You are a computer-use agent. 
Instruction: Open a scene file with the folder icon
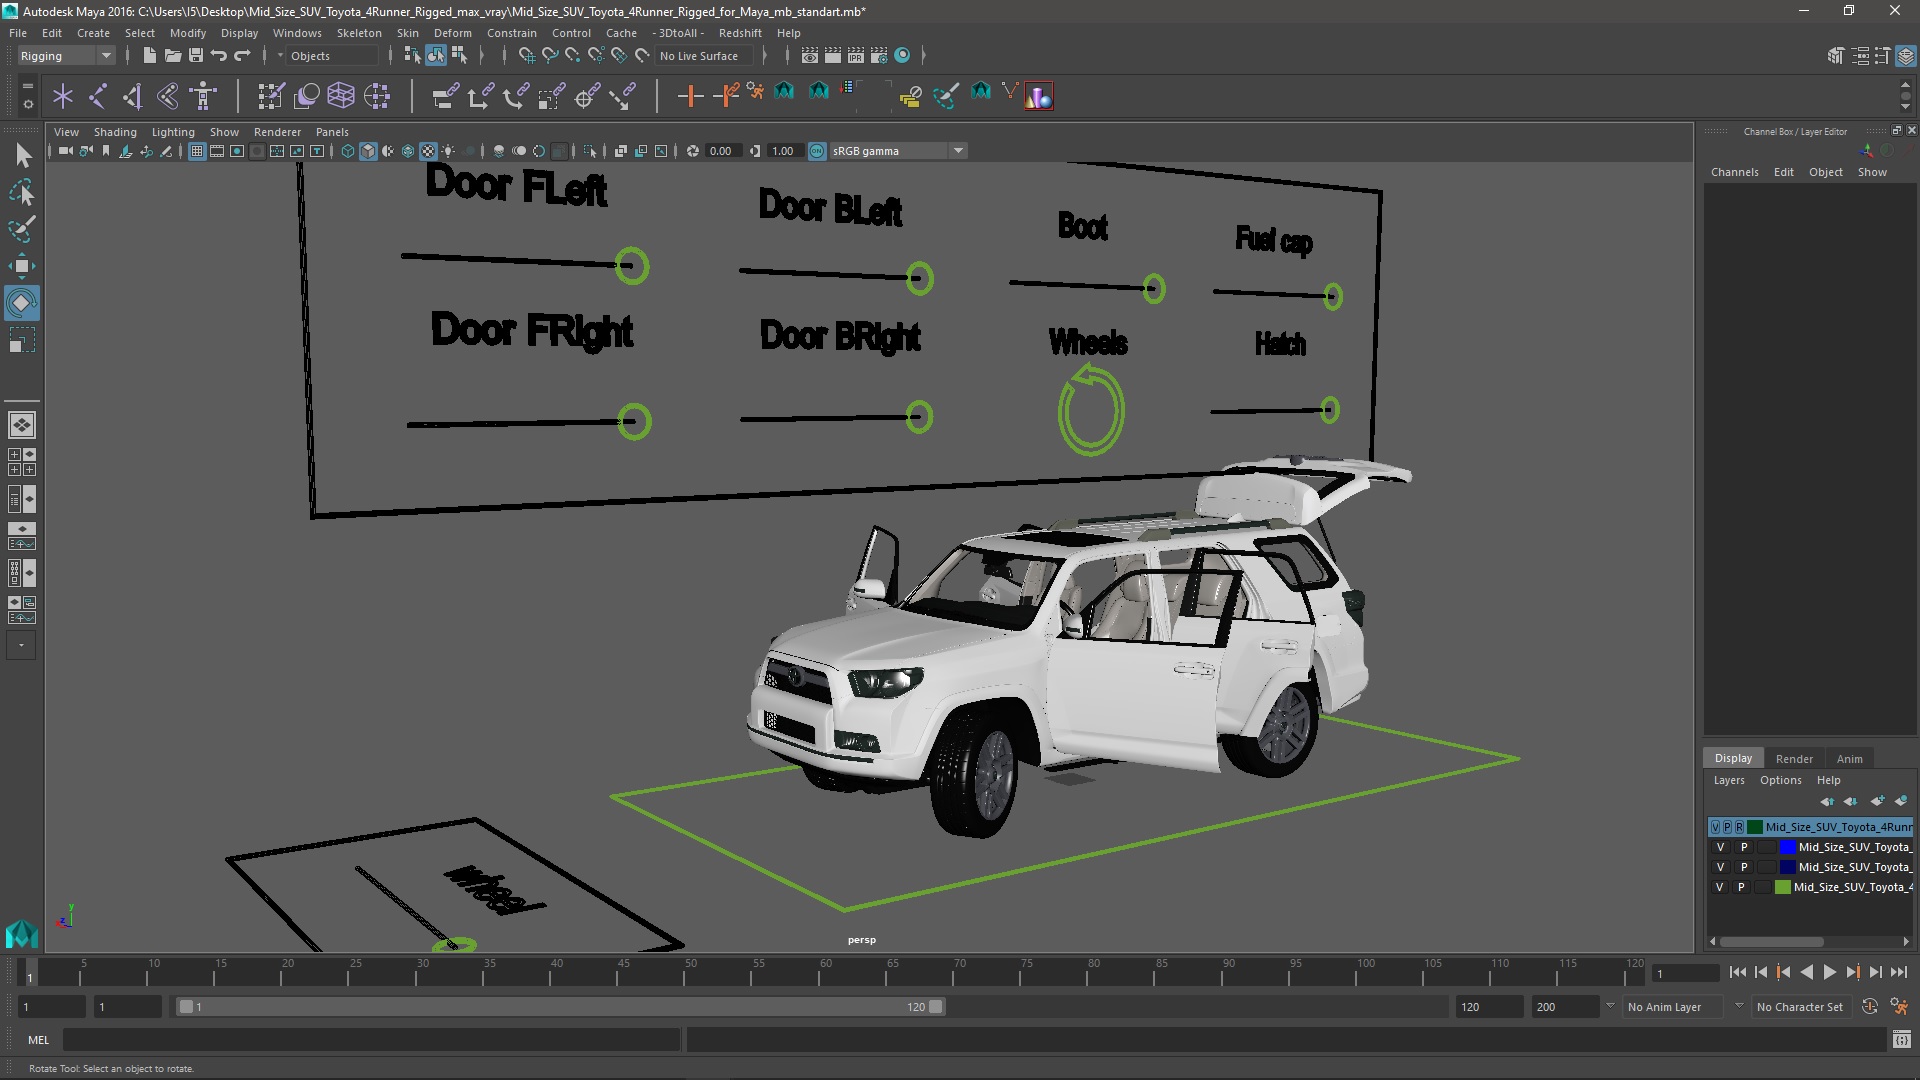172,55
